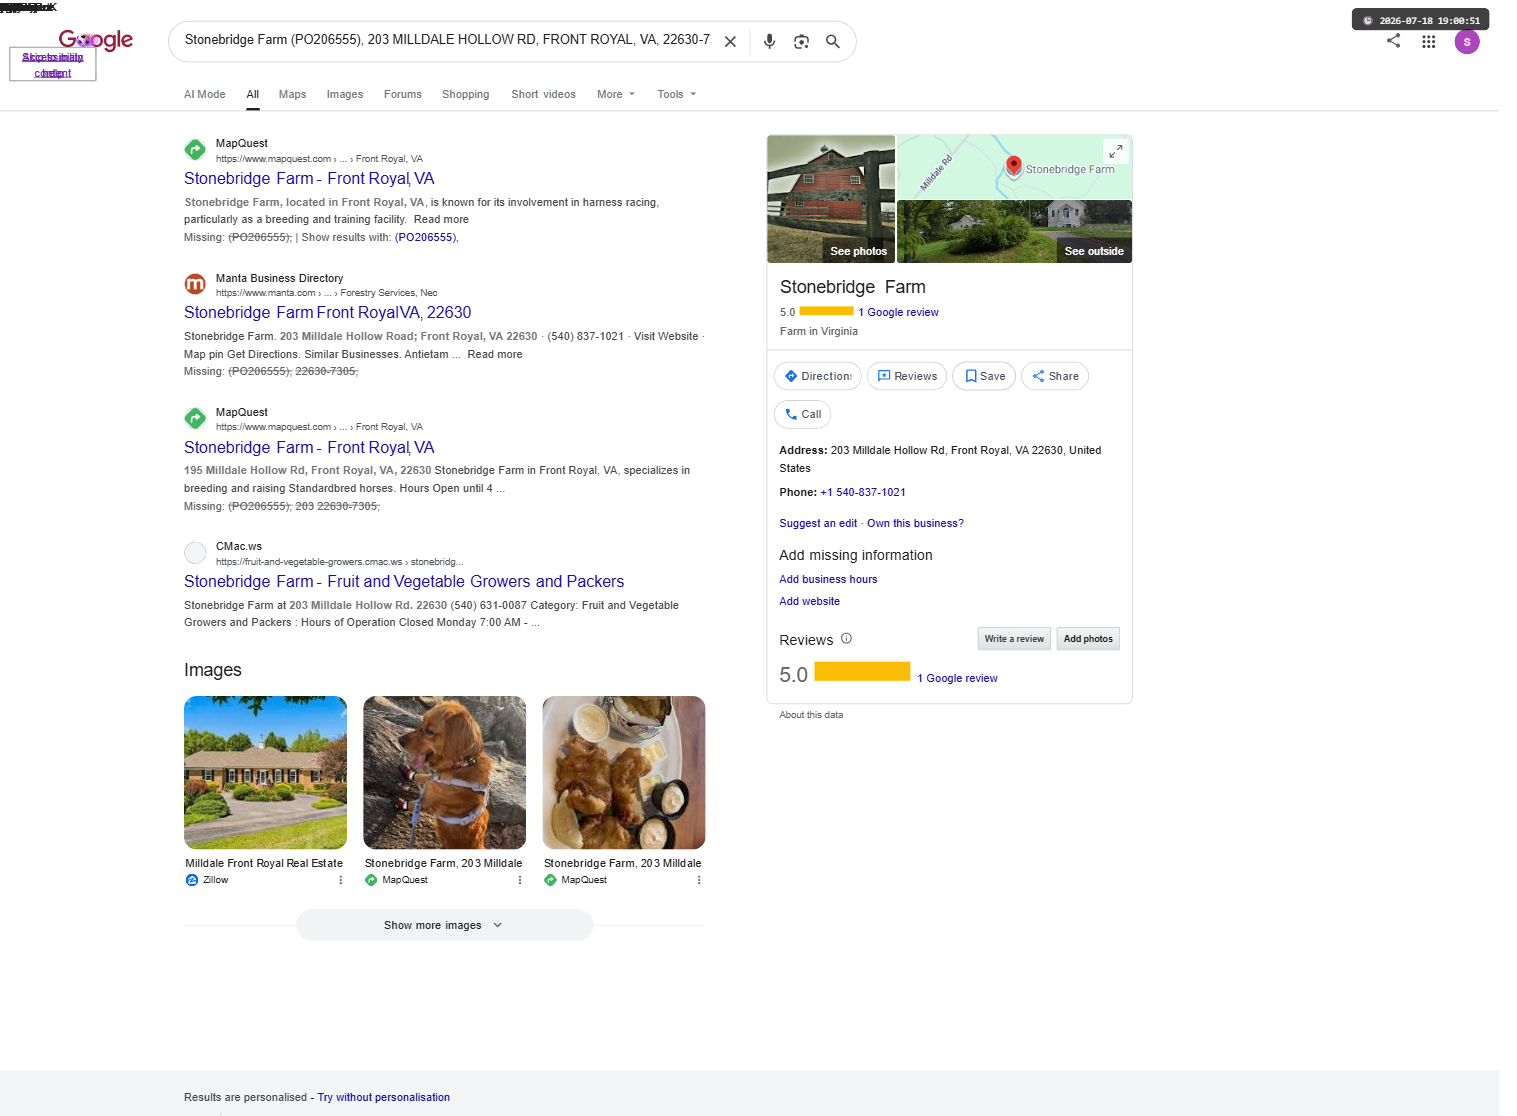The width and height of the screenshot is (1517, 1116).
Task: Save Stonebridge Farm with the Save button
Action: (x=985, y=377)
